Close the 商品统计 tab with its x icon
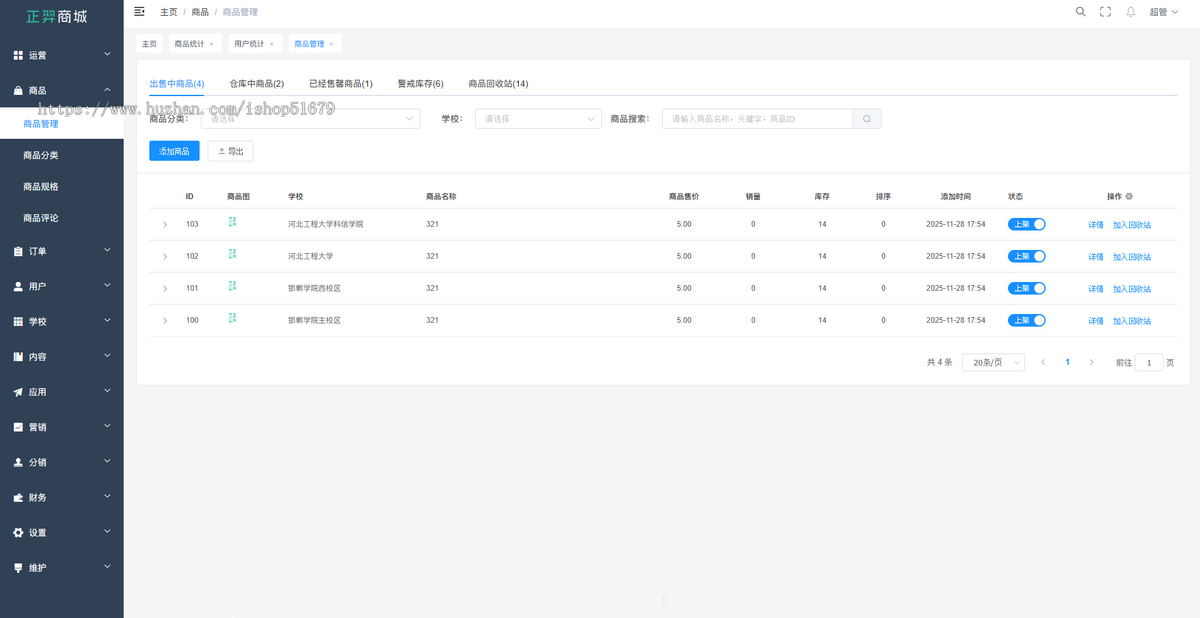1200x618 pixels. (212, 44)
